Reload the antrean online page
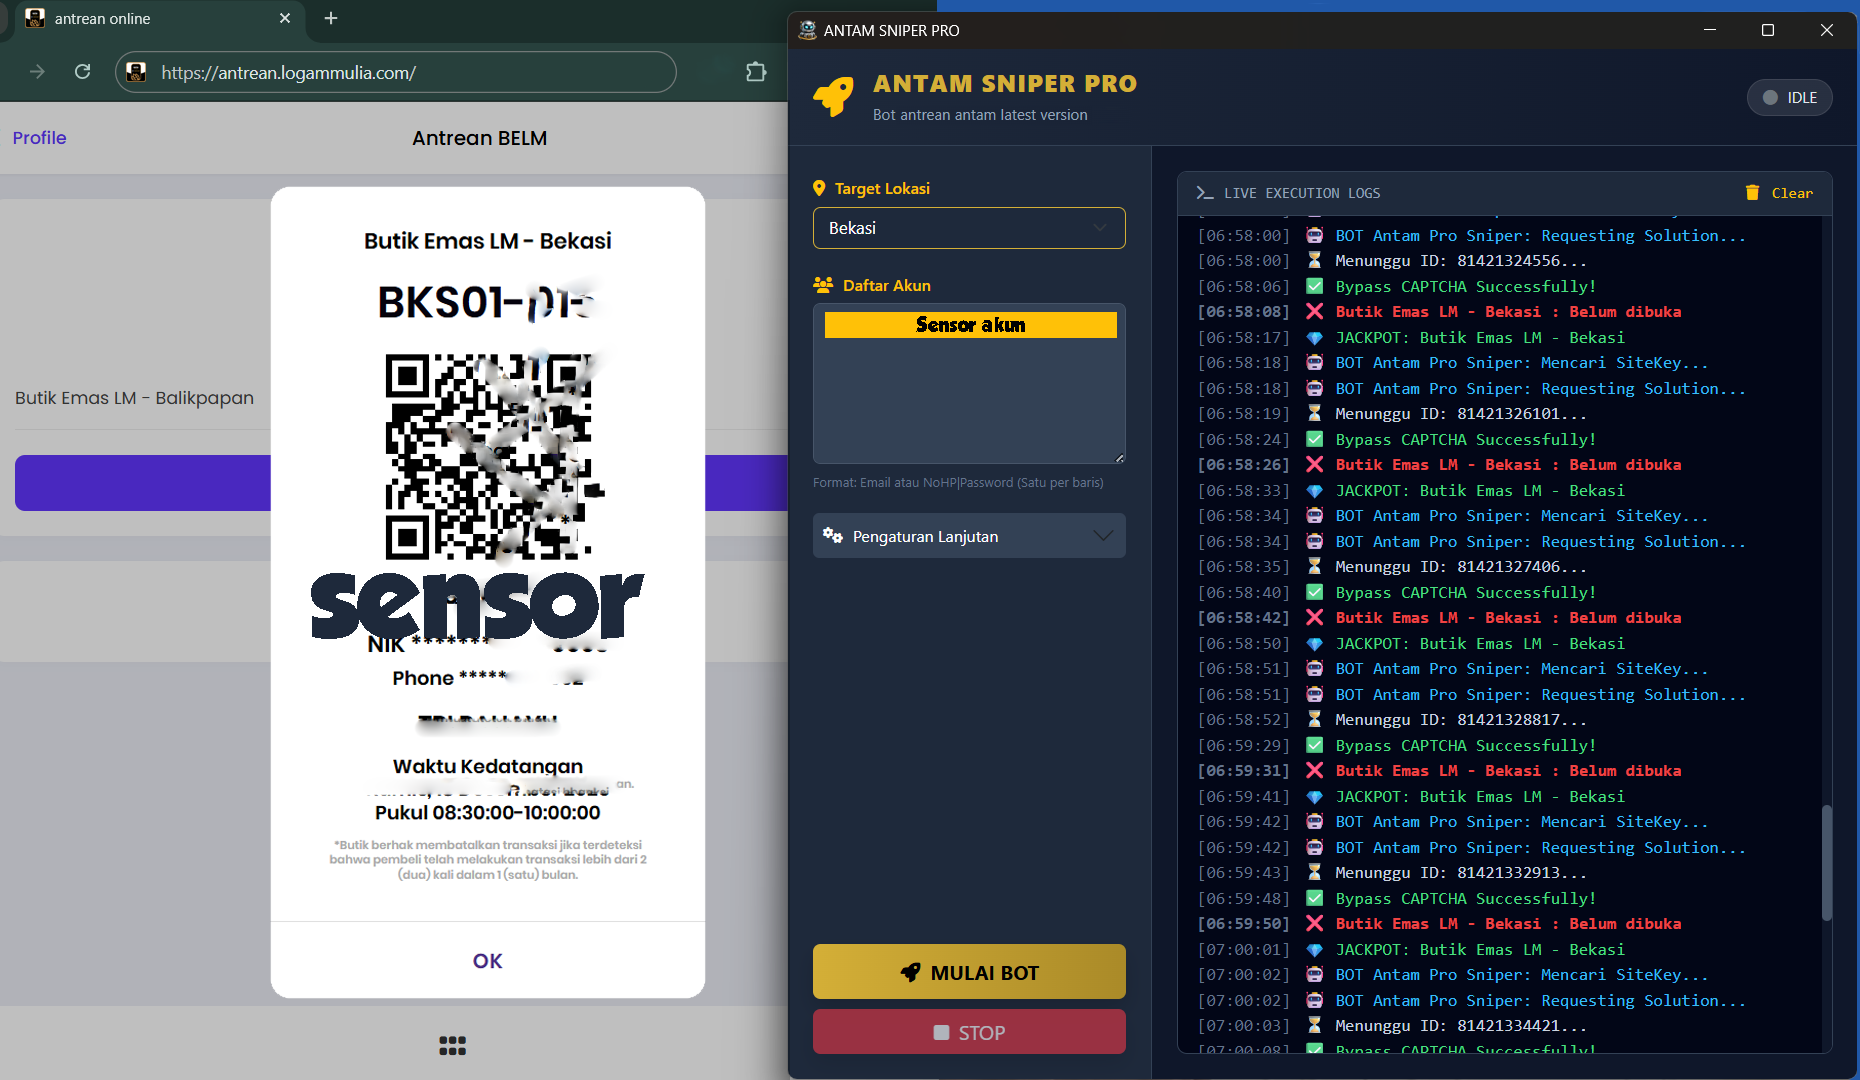The image size is (1860, 1080). click(83, 72)
